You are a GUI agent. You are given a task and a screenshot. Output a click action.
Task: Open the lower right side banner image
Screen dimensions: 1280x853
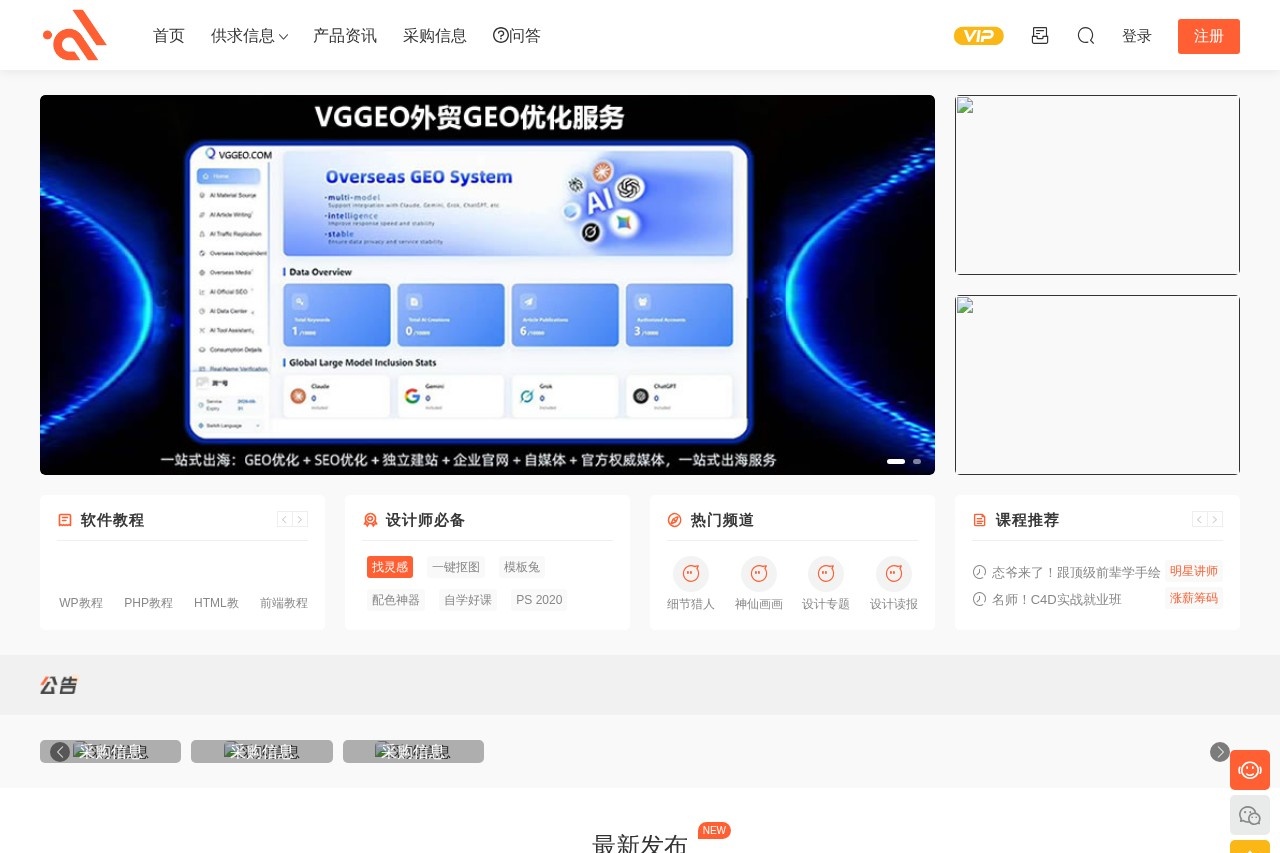1097,385
